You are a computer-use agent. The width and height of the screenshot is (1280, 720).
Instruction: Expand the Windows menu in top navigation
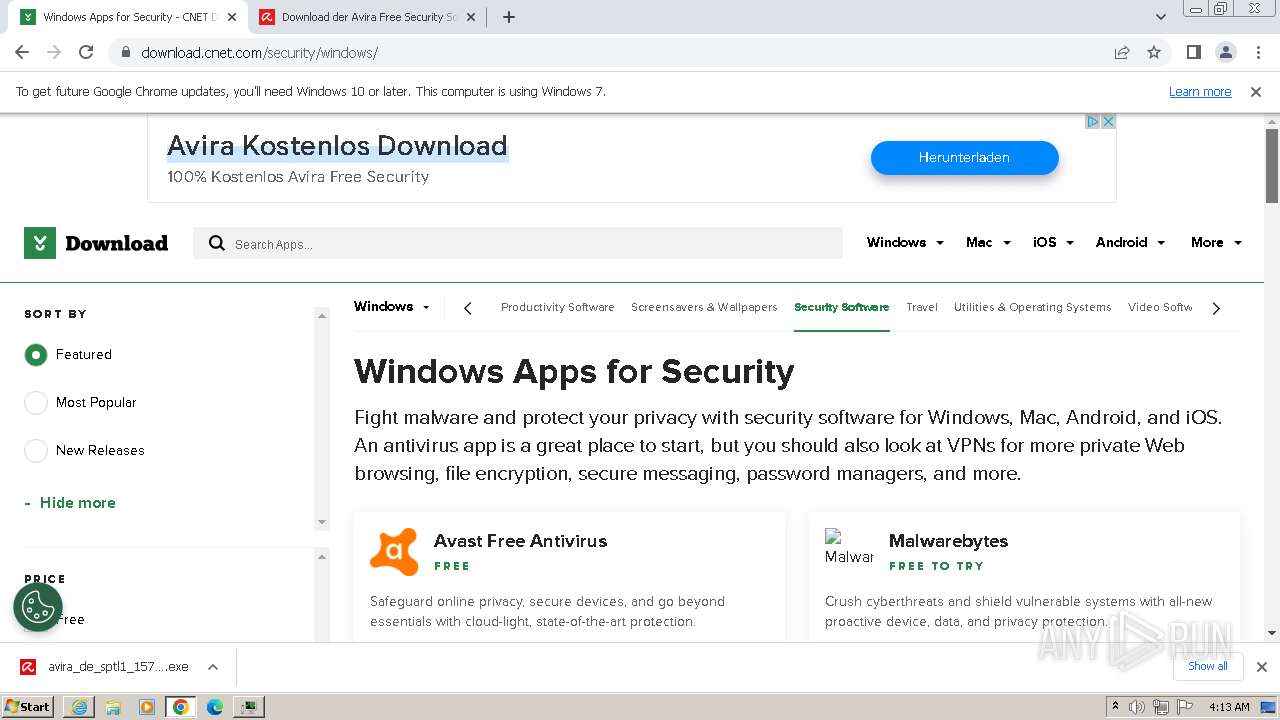pos(905,242)
